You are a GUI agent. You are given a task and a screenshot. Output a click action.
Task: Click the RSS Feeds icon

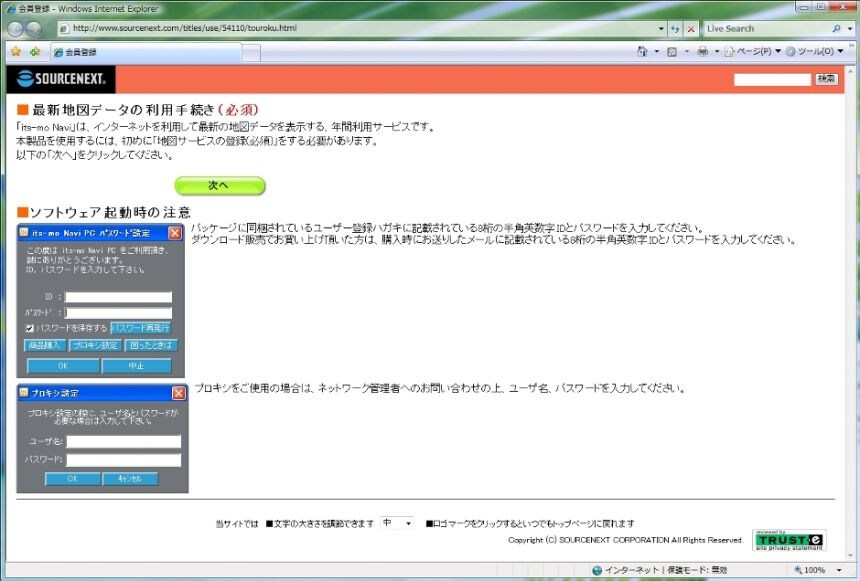tap(672, 52)
